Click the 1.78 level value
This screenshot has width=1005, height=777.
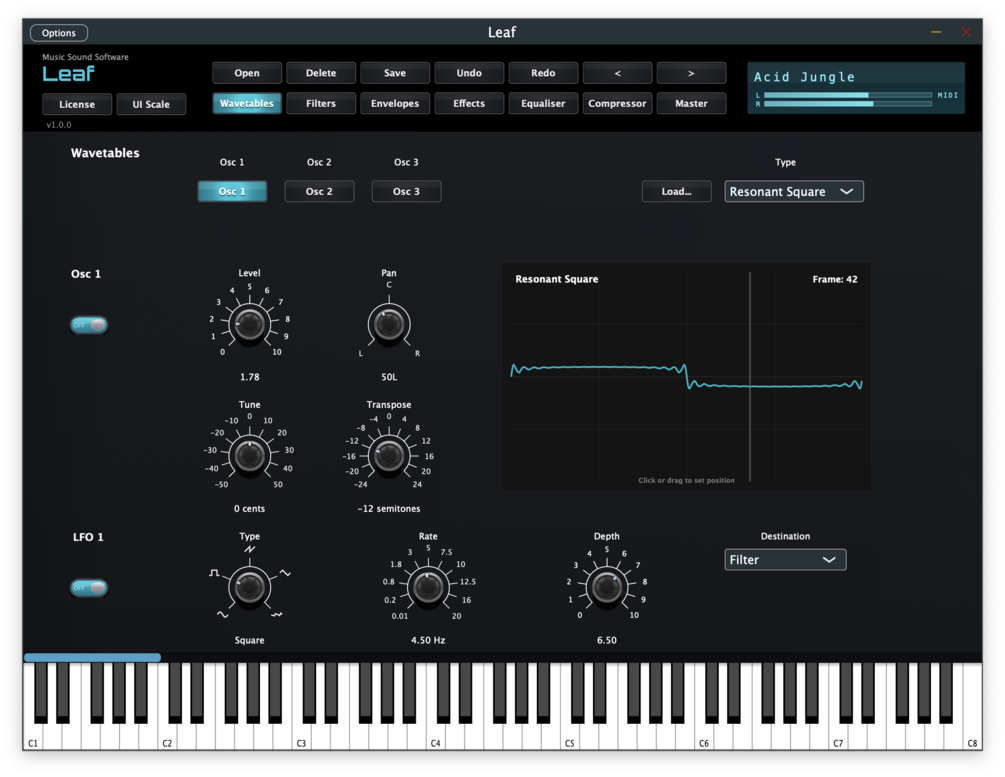[x=249, y=377]
